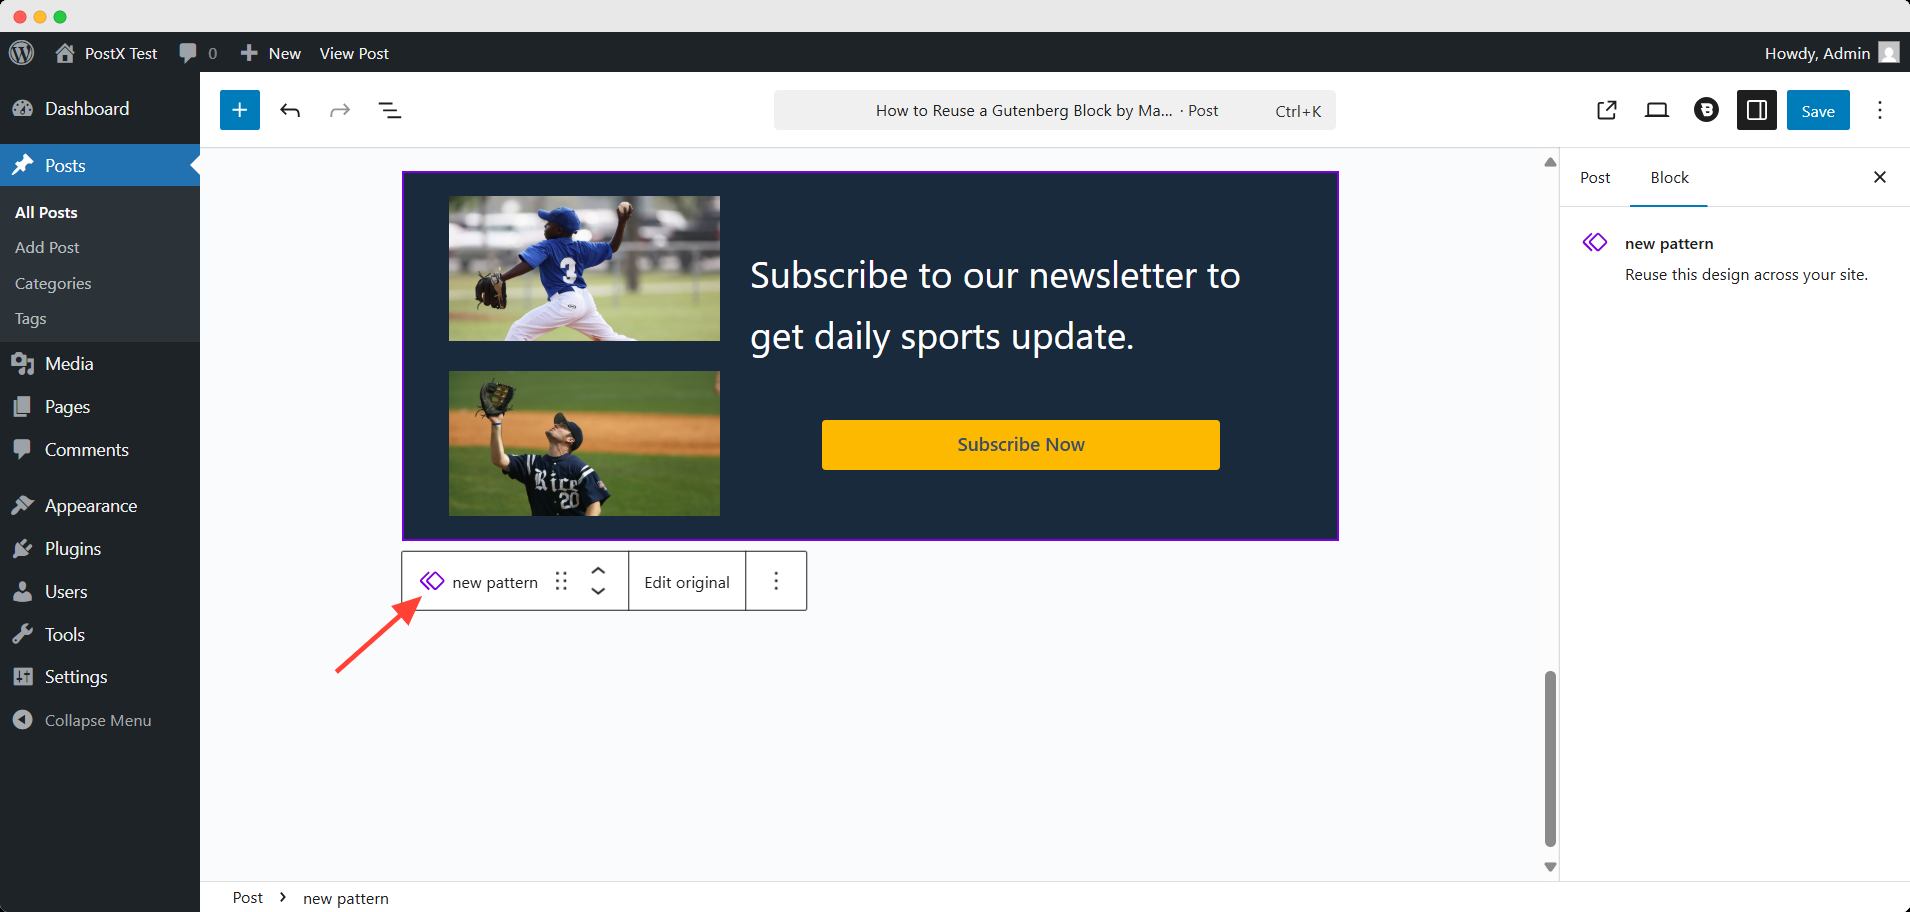Click the blue block inserter plus button
The width and height of the screenshot is (1910, 912).
(x=240, y=110)
